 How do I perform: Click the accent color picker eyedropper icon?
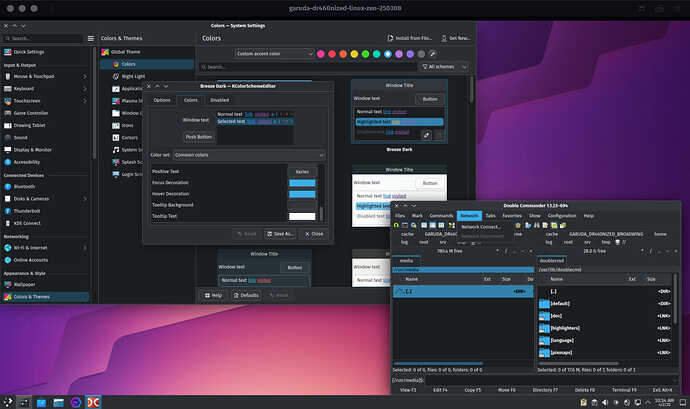pos(433,54)
